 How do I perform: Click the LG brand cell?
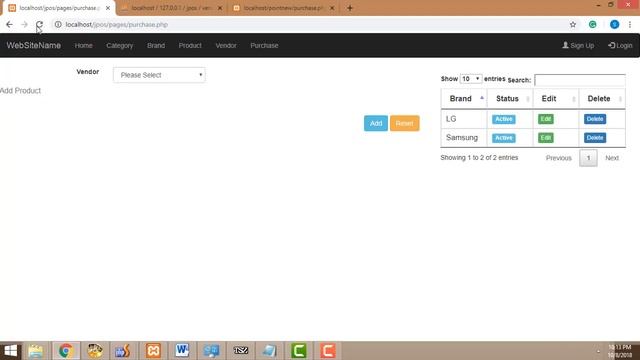point(464,119)
